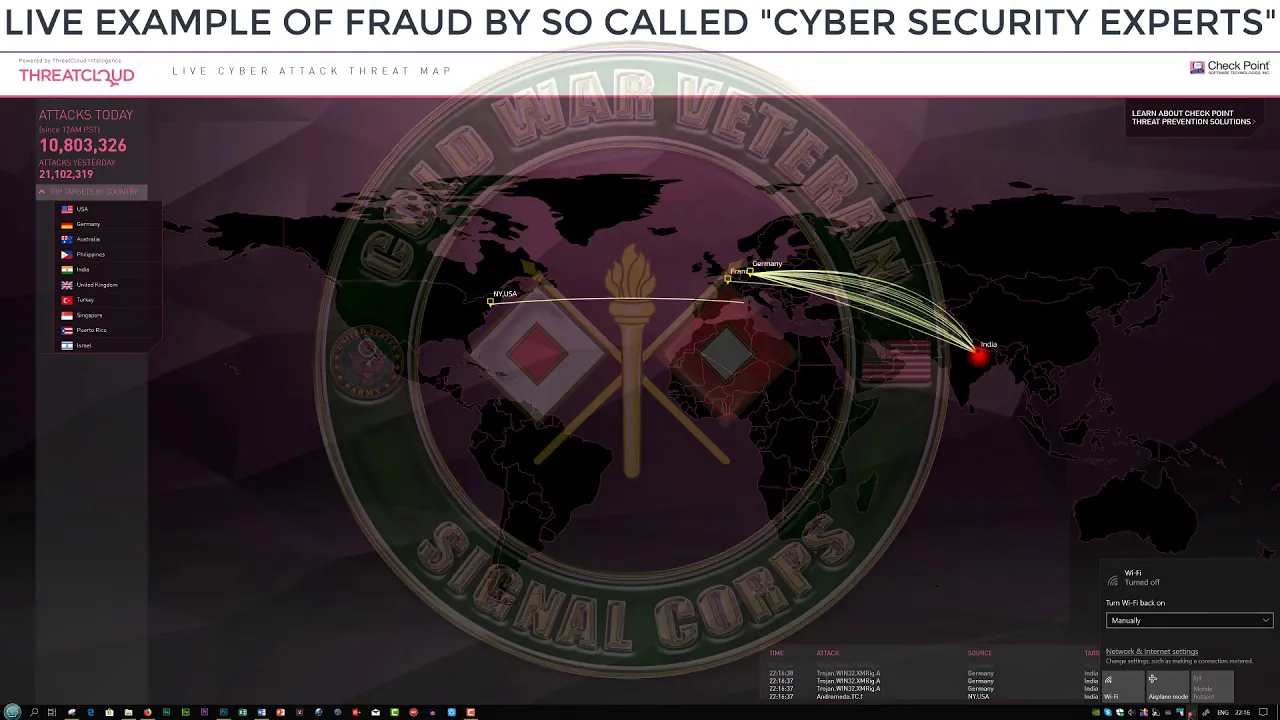Toggle the Wi-Fi quick action tile
This screenshot has width=1280, height=720.
pyautogui.click(x=1123, y=686)
